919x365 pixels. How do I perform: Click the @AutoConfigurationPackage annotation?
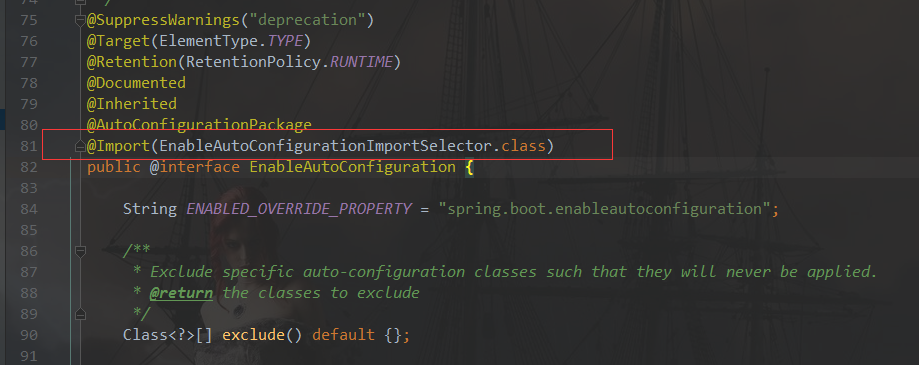tap(199, 125)
